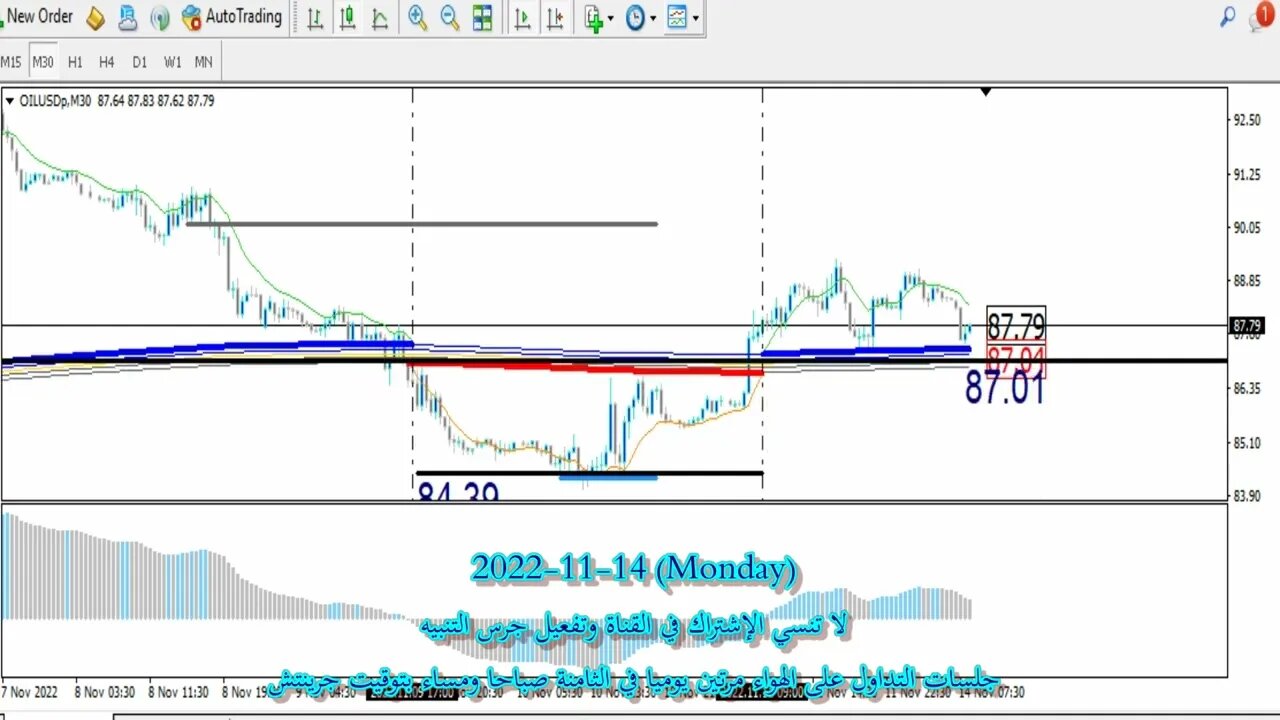
Task: Open the Templates icon
Action: (x=678, y=17)
